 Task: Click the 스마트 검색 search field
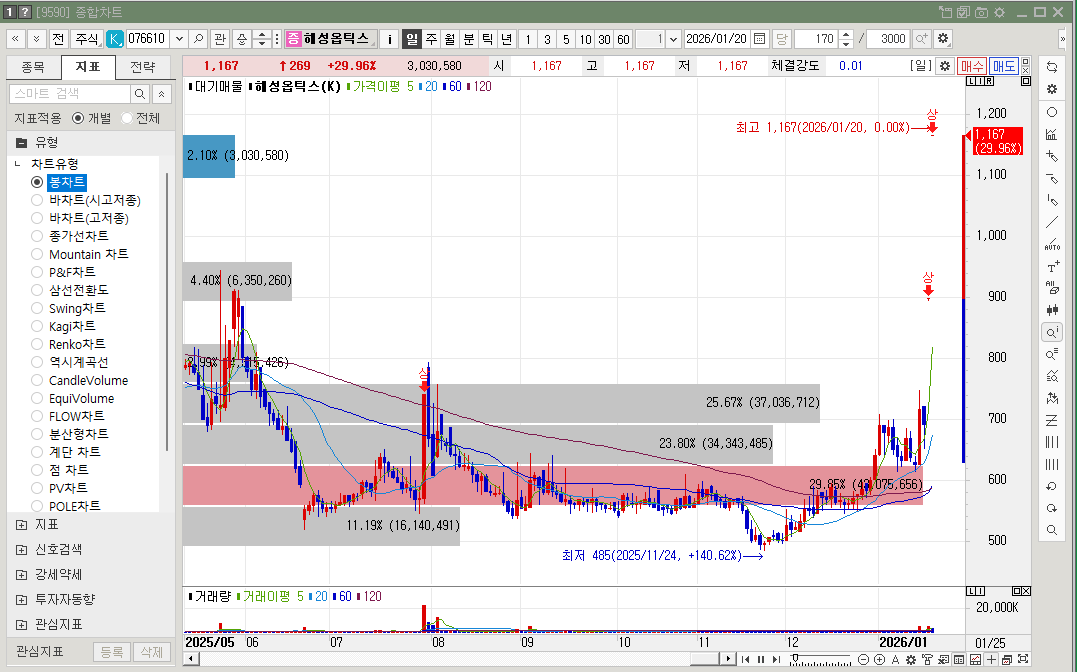(70, 93)
